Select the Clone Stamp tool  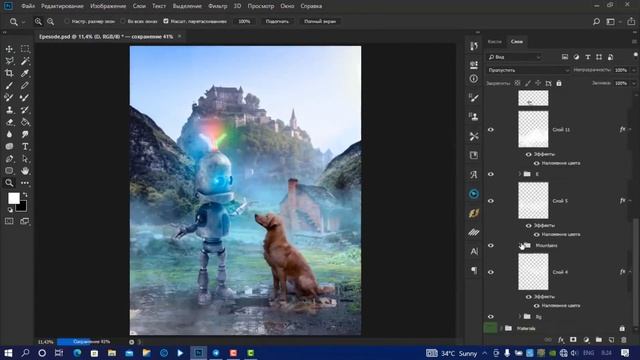coord(9,110)
